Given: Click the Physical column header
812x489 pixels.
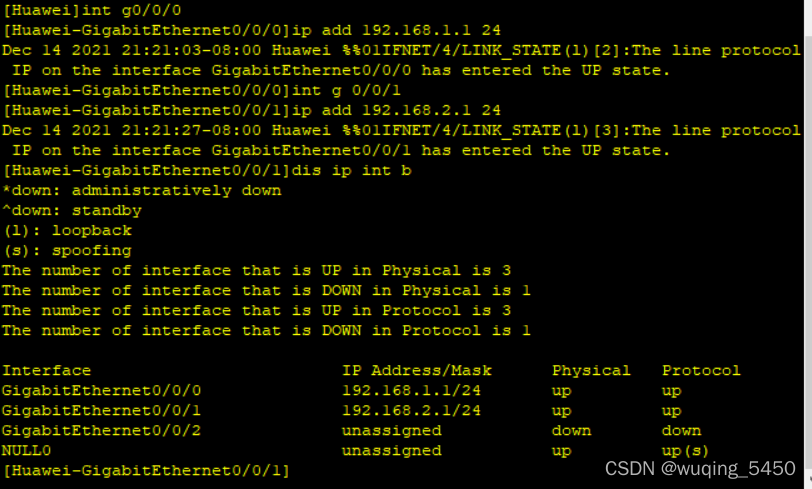Looking at the screenshot, I should 591,370.
